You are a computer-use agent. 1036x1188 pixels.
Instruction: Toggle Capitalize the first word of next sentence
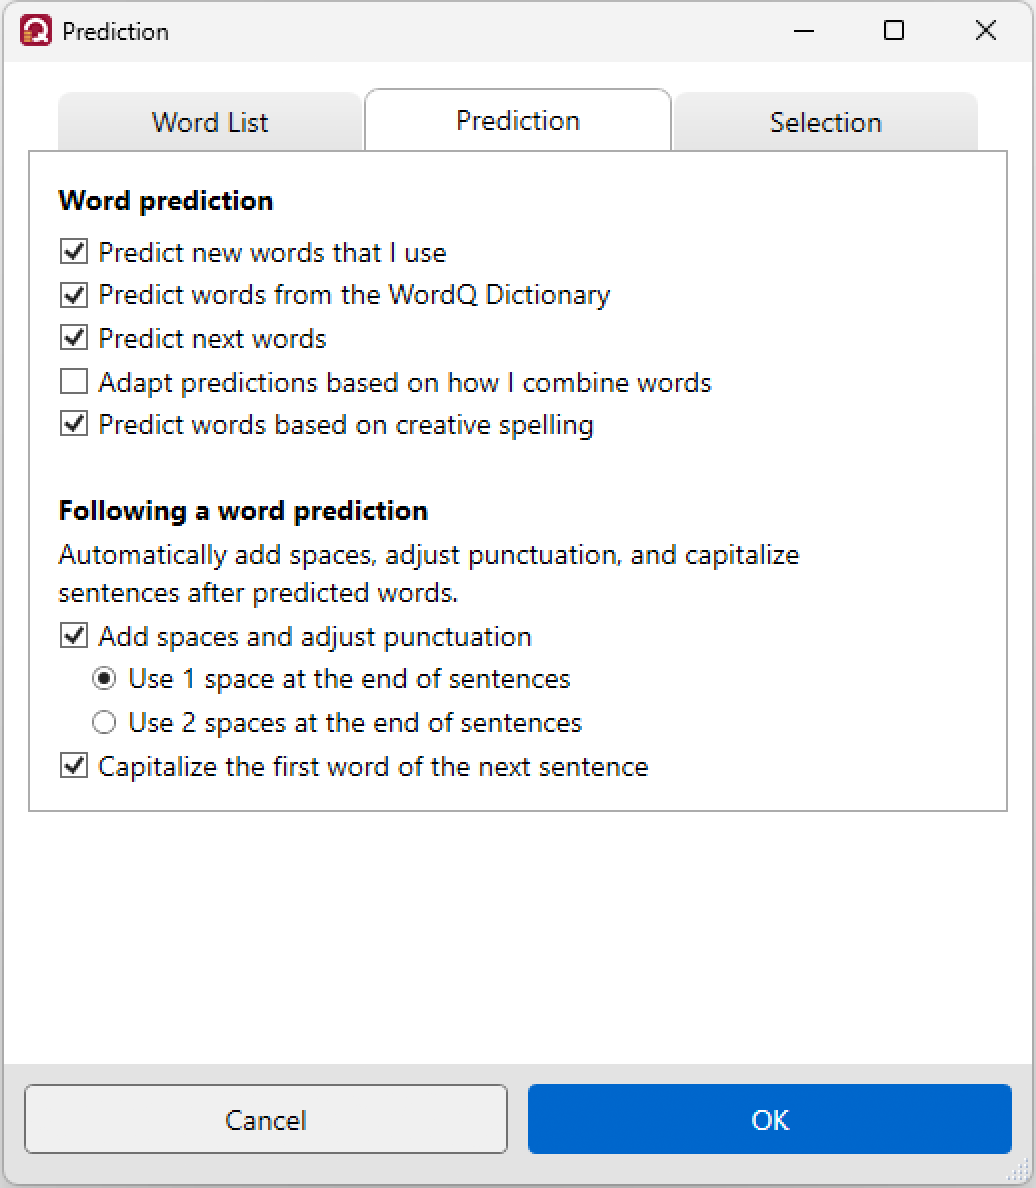[74, 766]
